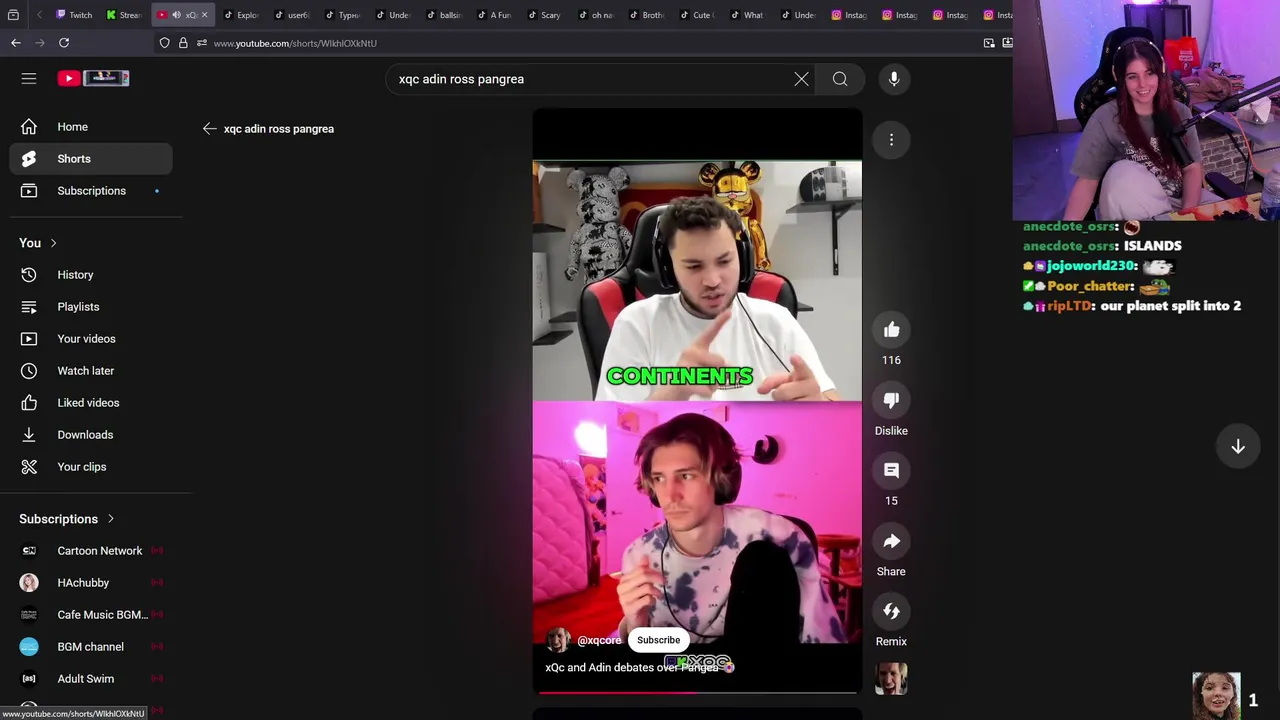Open the Short's three-dot more menu
Image resolution: width=1280 pixels, height=720 pixels.
pyautogui.click(x=891, y=140)
